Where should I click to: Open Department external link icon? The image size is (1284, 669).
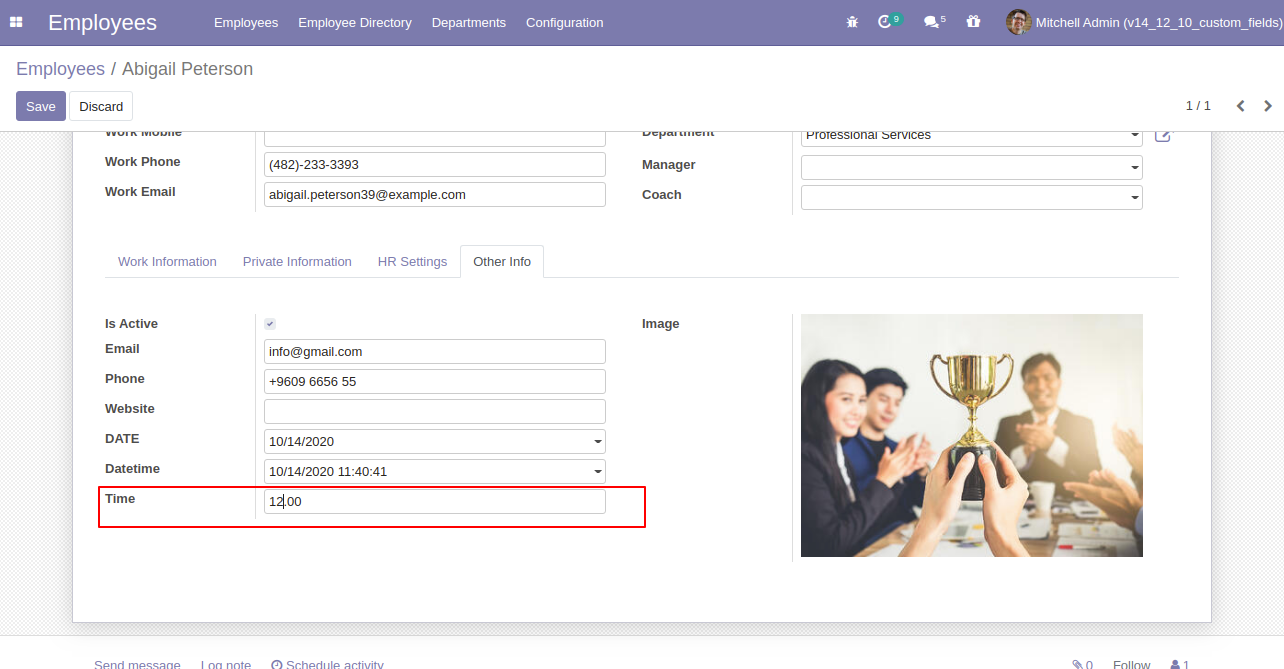(x=1162, y=135)
